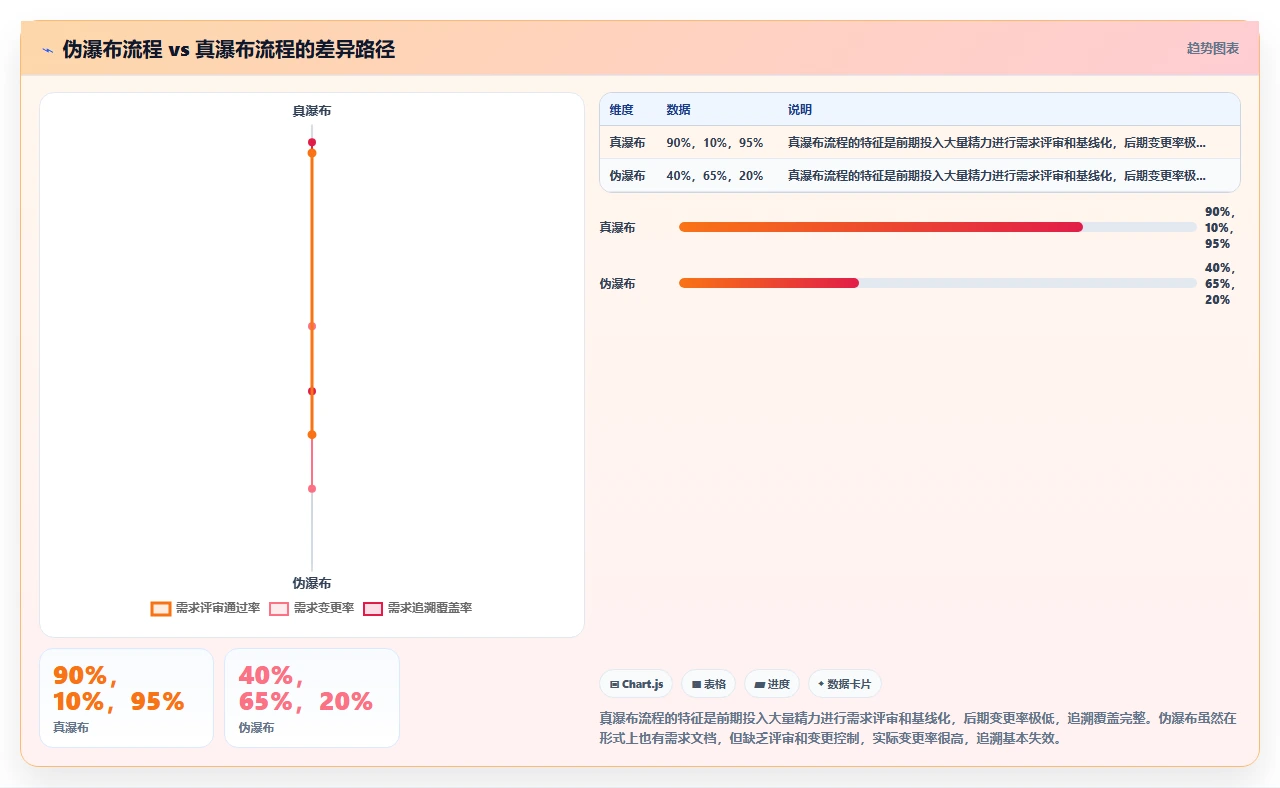The height and width of the screenshot is (788, 1280).
Task: Click the 伪瀑布 progress bar label
Action: [x=617, y=283]
